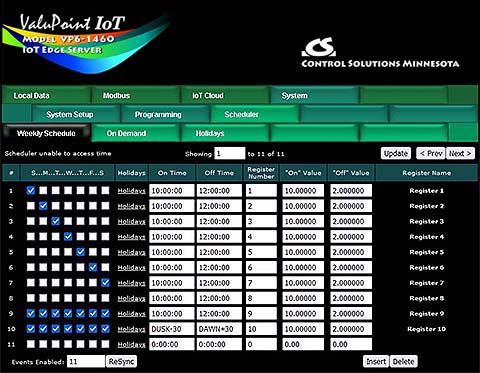Edit On Time 0:00:00 in row 11
The image size is (480, 373).
tap(172, 344)
